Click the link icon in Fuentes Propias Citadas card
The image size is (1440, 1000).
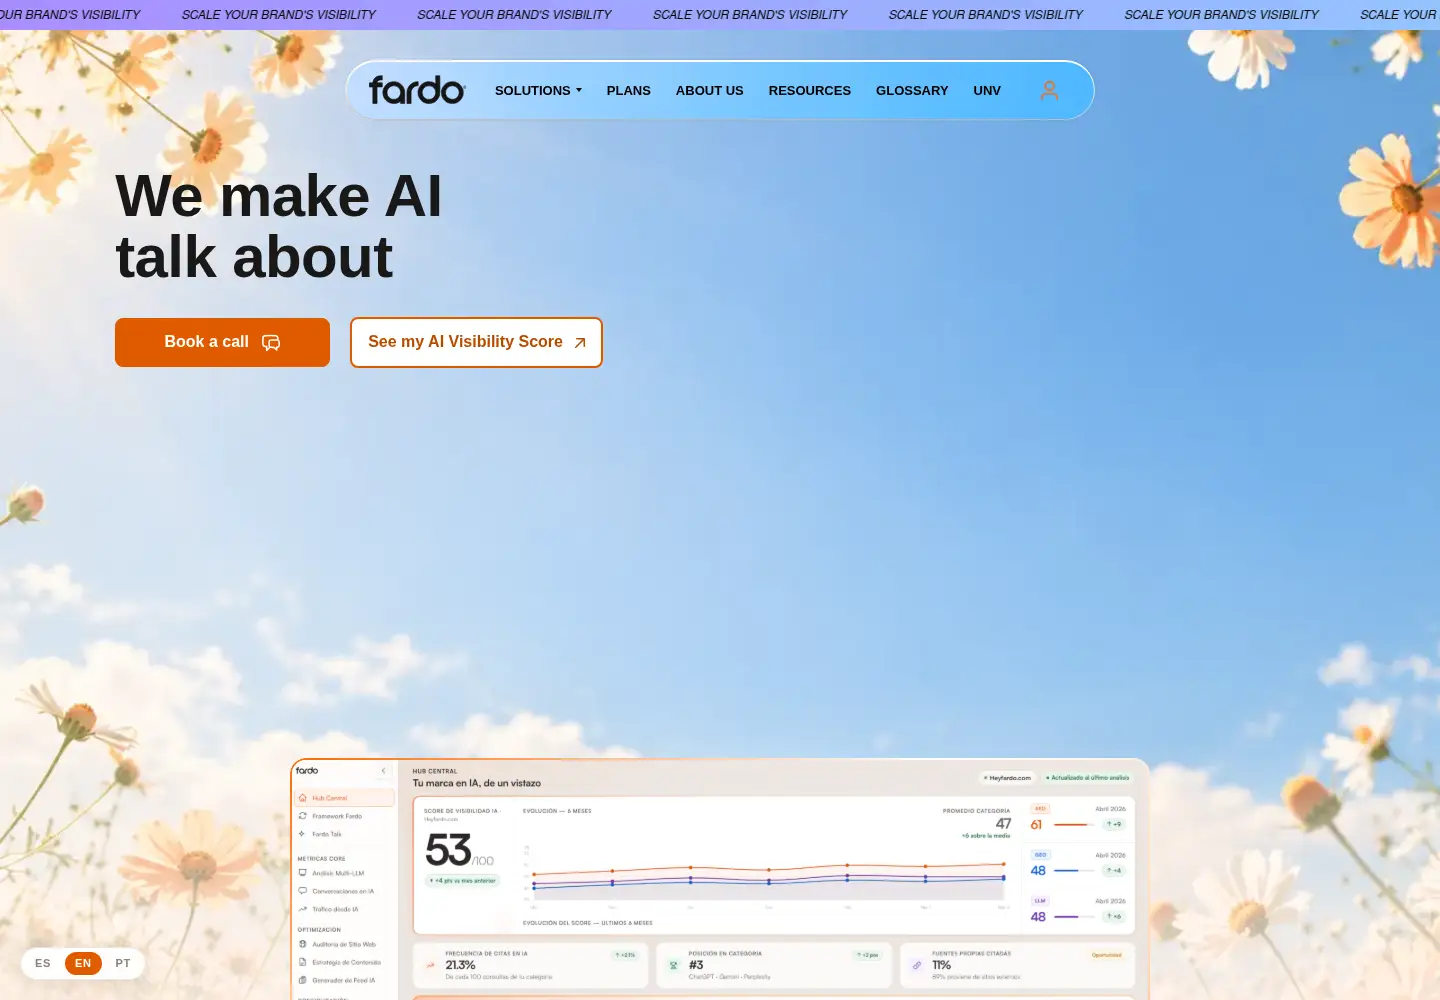[917, 965]
